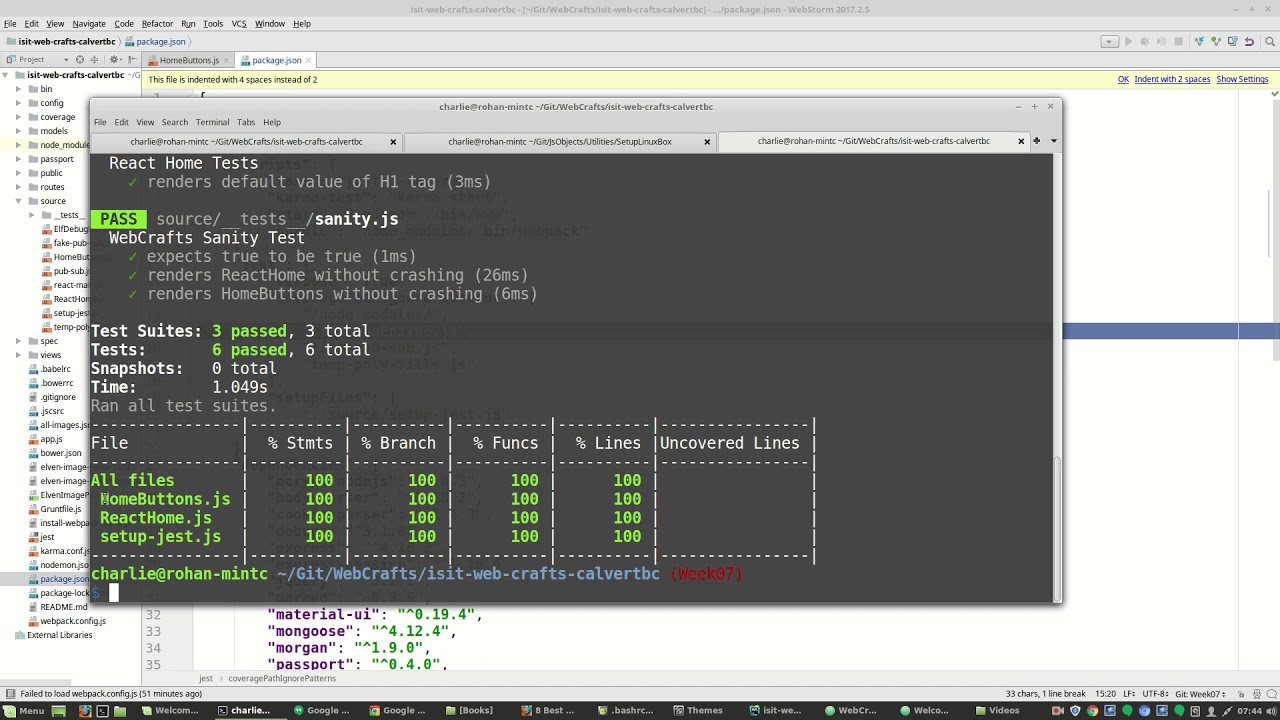Close the package.json editor tab
1280x720 pixels.
click(x=308, y=60)
